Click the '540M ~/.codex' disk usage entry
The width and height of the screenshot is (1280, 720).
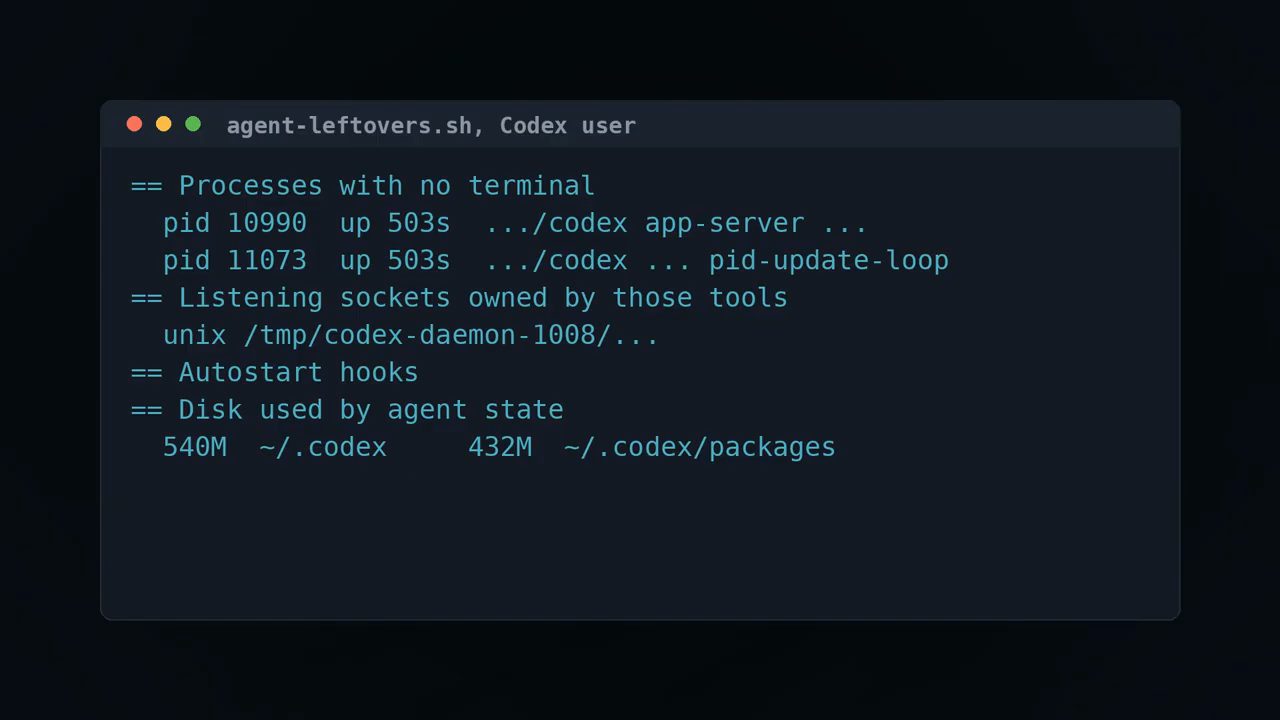275,447
